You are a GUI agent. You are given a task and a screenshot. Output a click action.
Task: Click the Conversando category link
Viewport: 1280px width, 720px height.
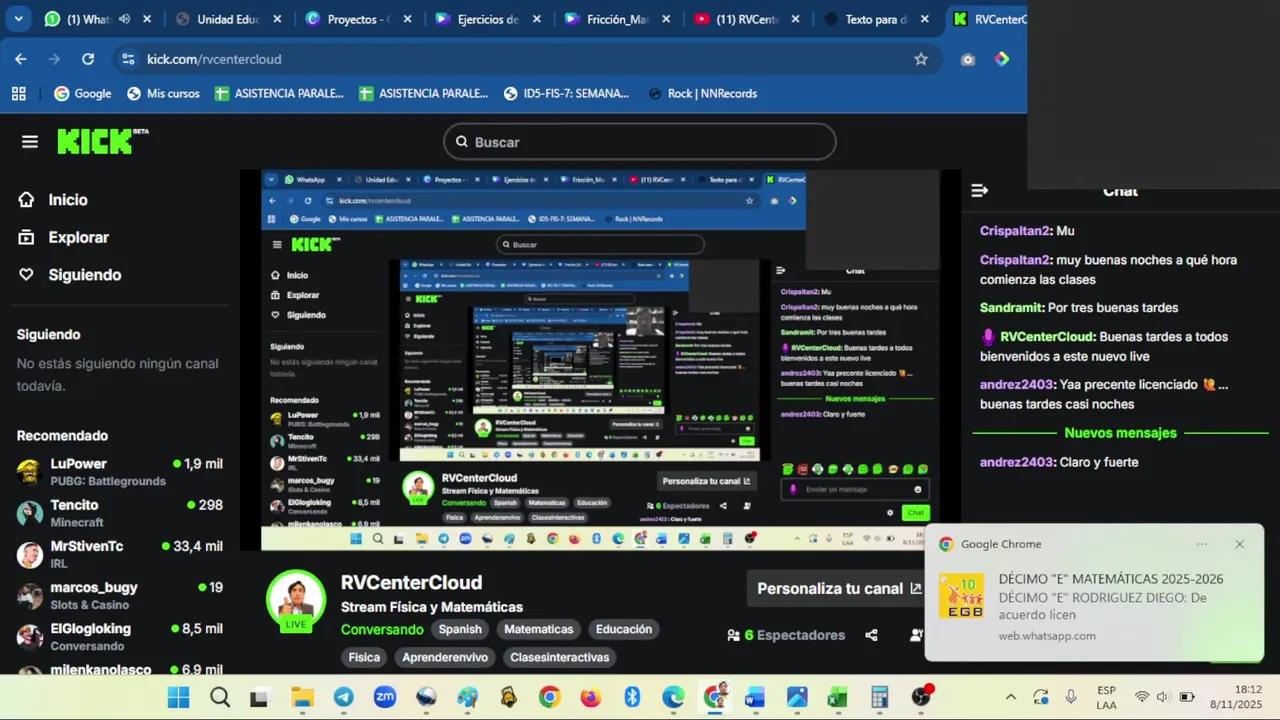tap(382, 629)
